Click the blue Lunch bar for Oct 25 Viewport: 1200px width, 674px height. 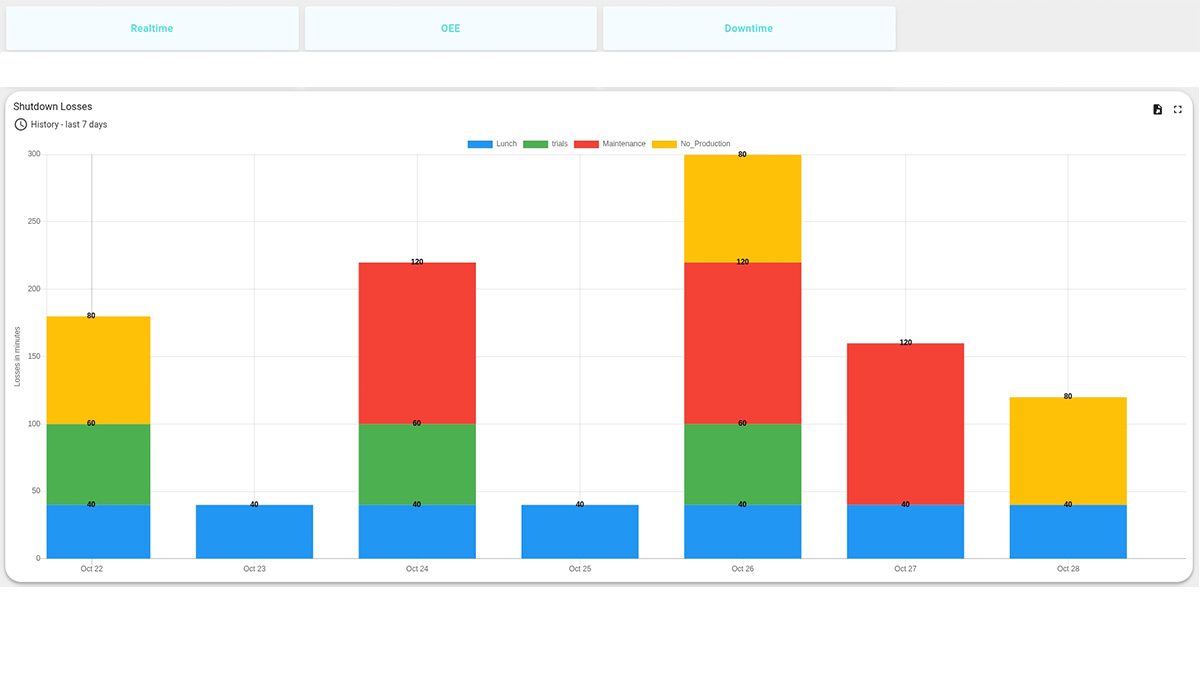click(580, 531)
